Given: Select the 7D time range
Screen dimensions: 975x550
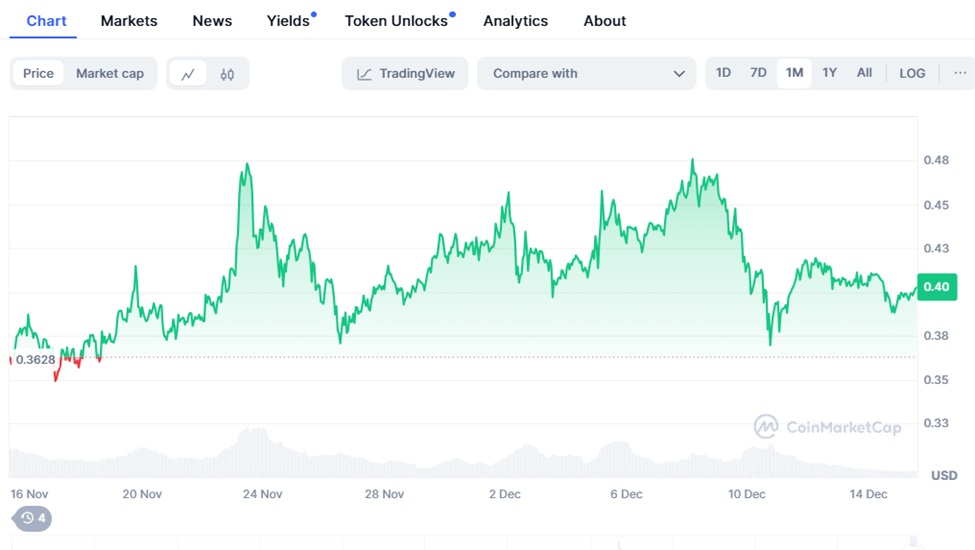Looking at the screenshot, I should coord(758,73).
